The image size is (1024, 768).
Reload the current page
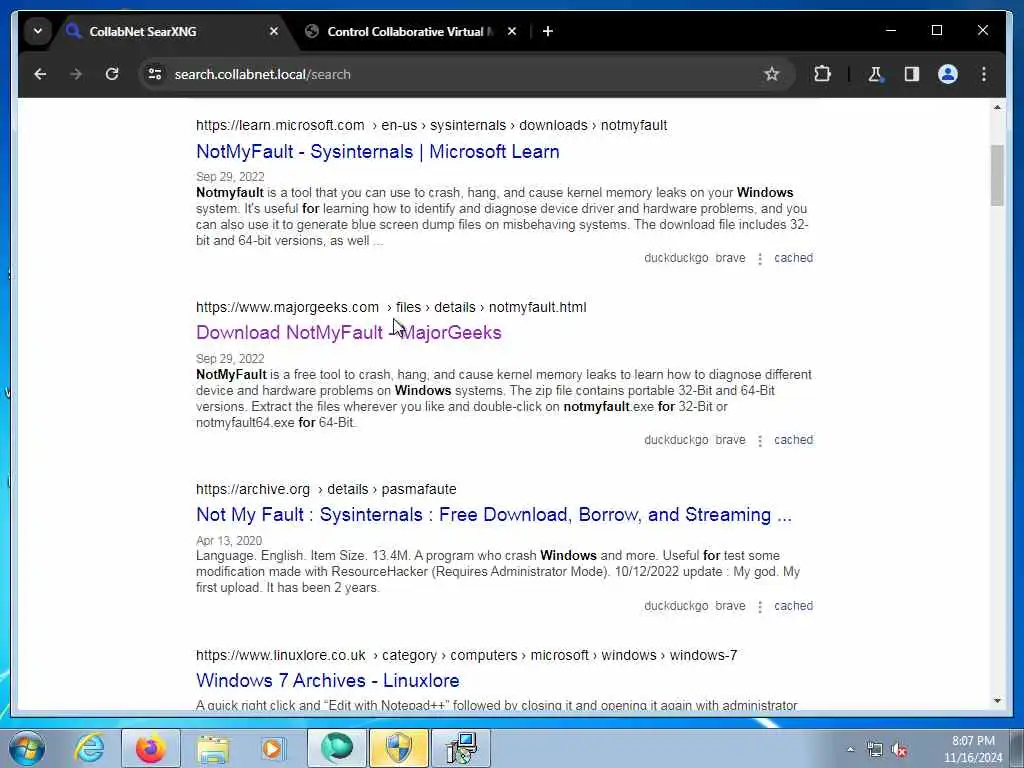coord(112,74)
